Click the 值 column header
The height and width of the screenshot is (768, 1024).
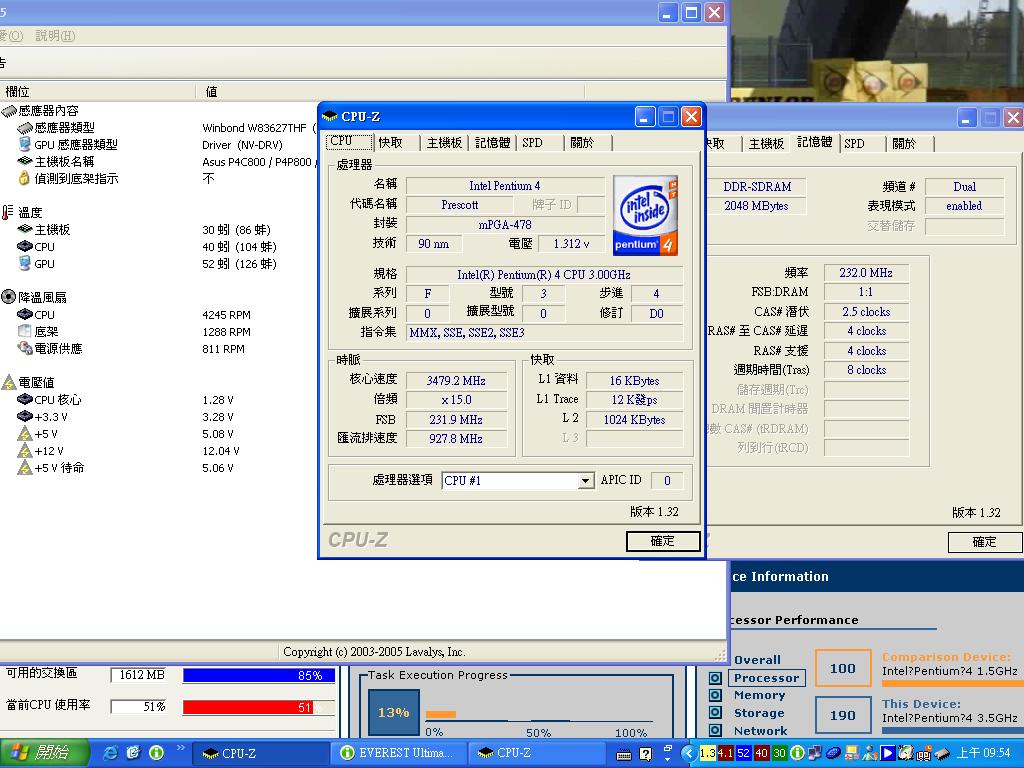tap(390, 91)
